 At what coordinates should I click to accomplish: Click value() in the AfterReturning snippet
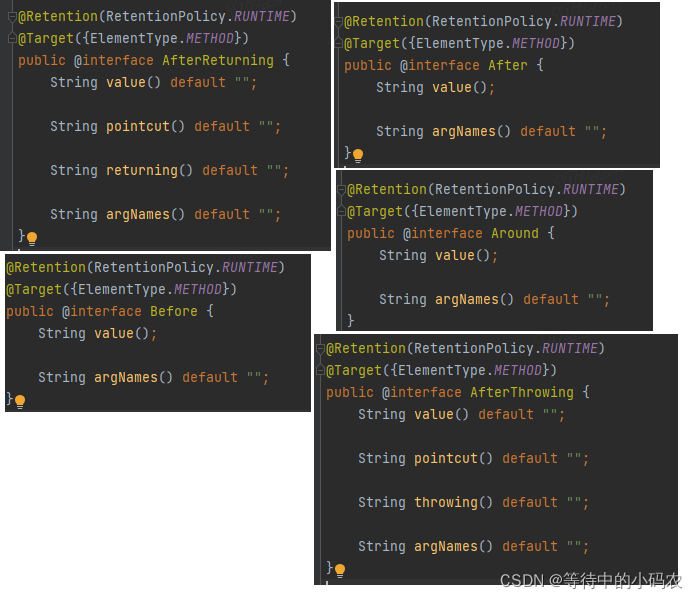(133, 83)
